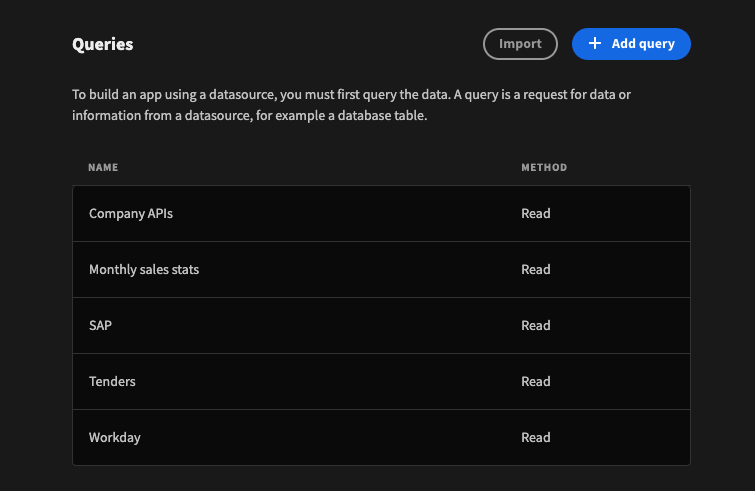
Task: Select the SAP query row
Action: 381,325
